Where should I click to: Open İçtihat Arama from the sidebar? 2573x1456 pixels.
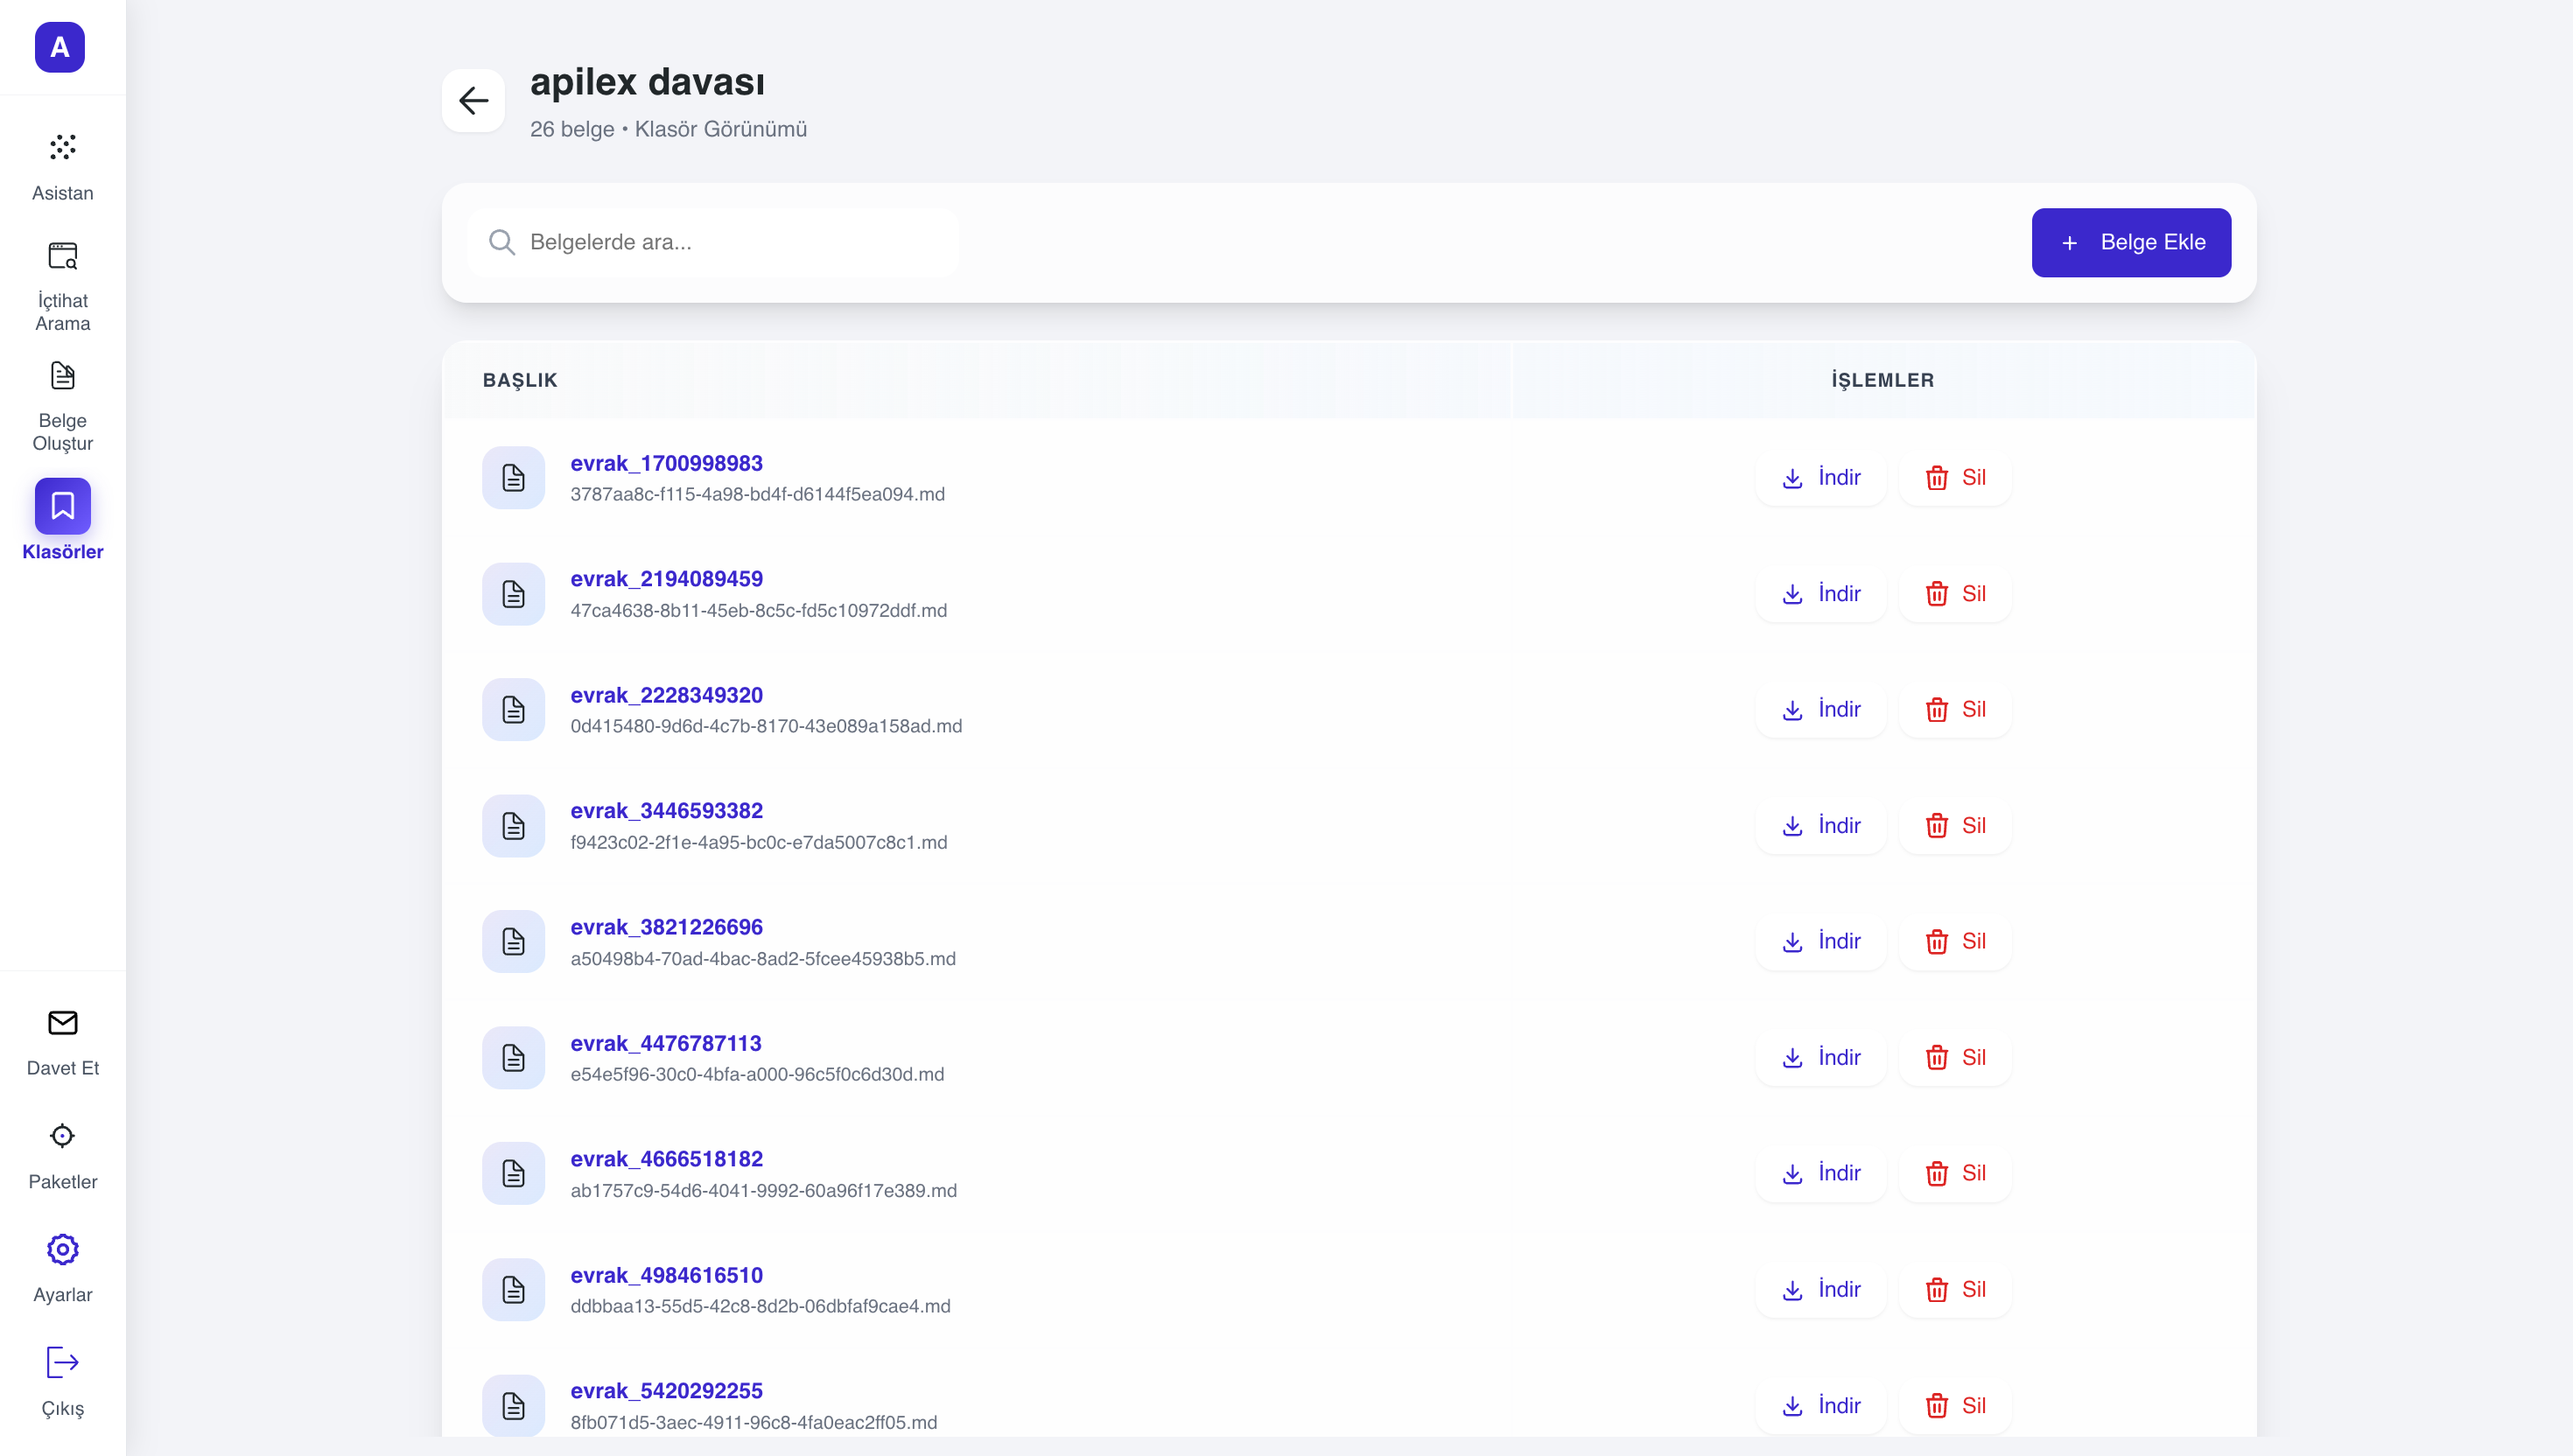62,257
